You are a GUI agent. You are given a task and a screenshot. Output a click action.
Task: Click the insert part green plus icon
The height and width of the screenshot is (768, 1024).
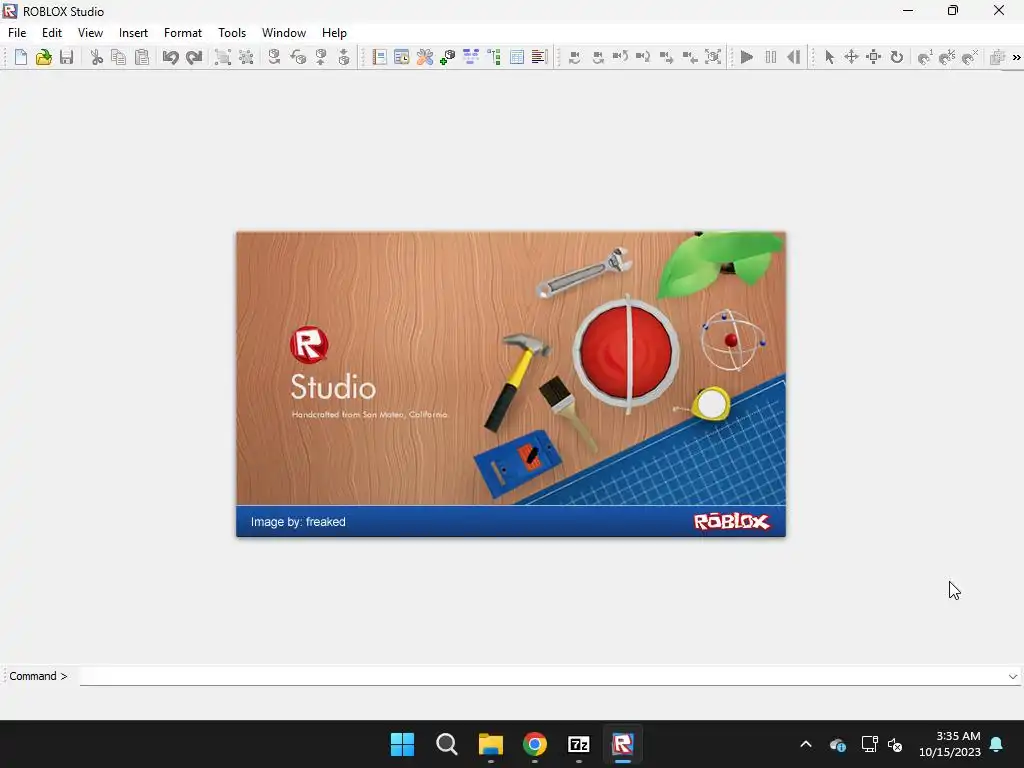pyautogui.click(x=448, y=57)
